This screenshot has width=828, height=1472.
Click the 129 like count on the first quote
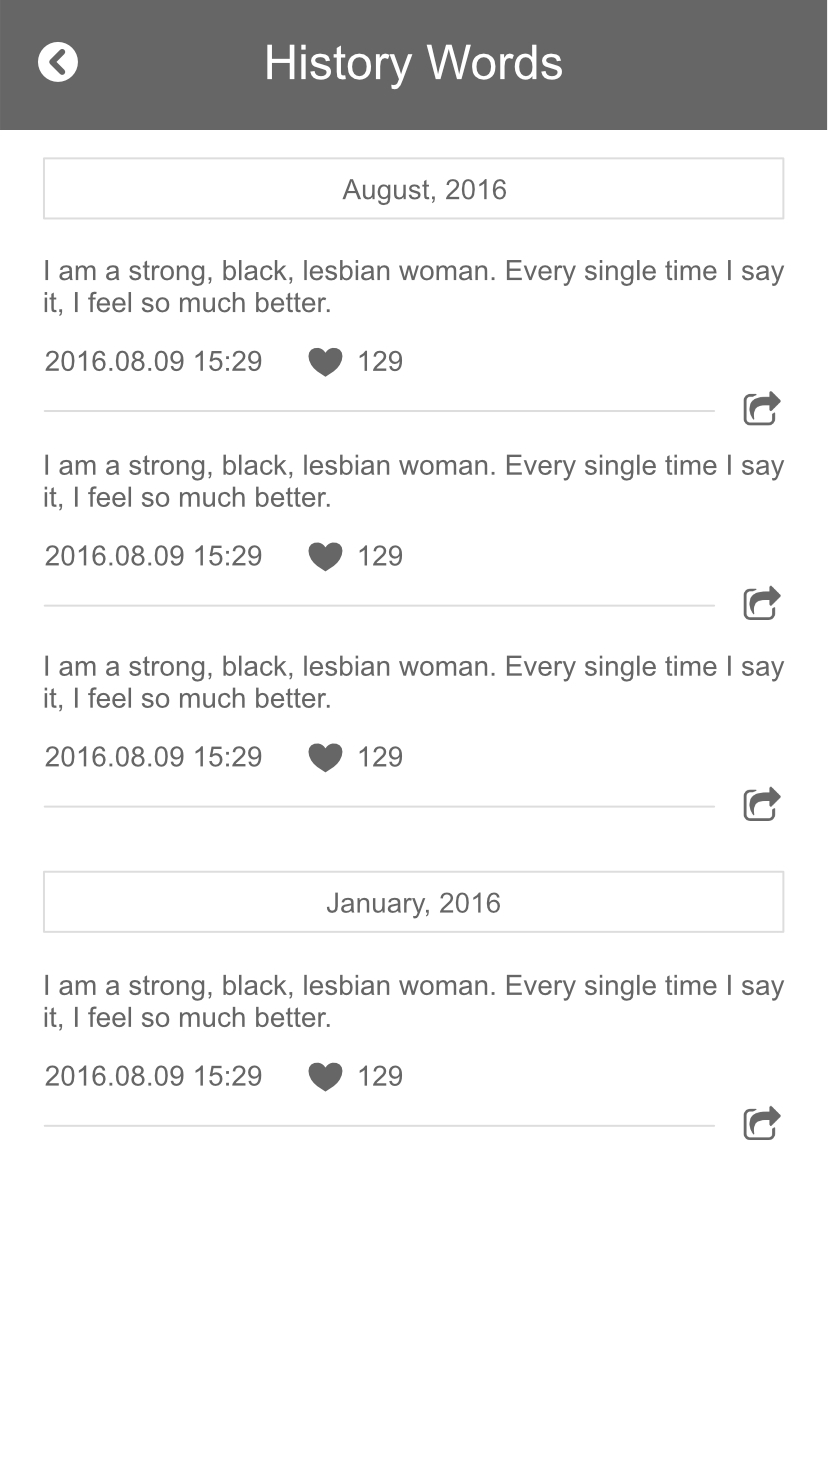pos(380,362)
